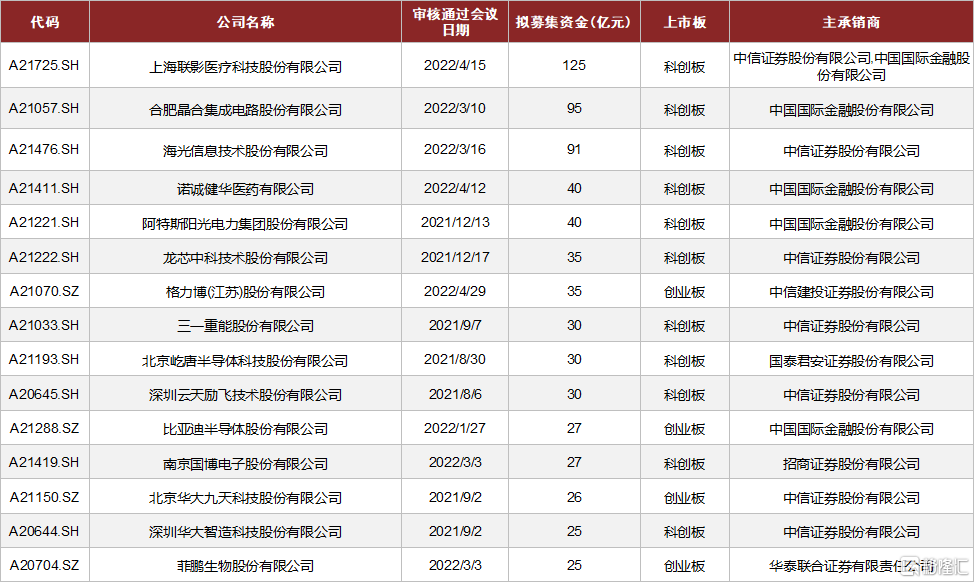Screen dimensions: 975x583
Task: Select the date 2021/8/30
Action: tap(455, 359)
